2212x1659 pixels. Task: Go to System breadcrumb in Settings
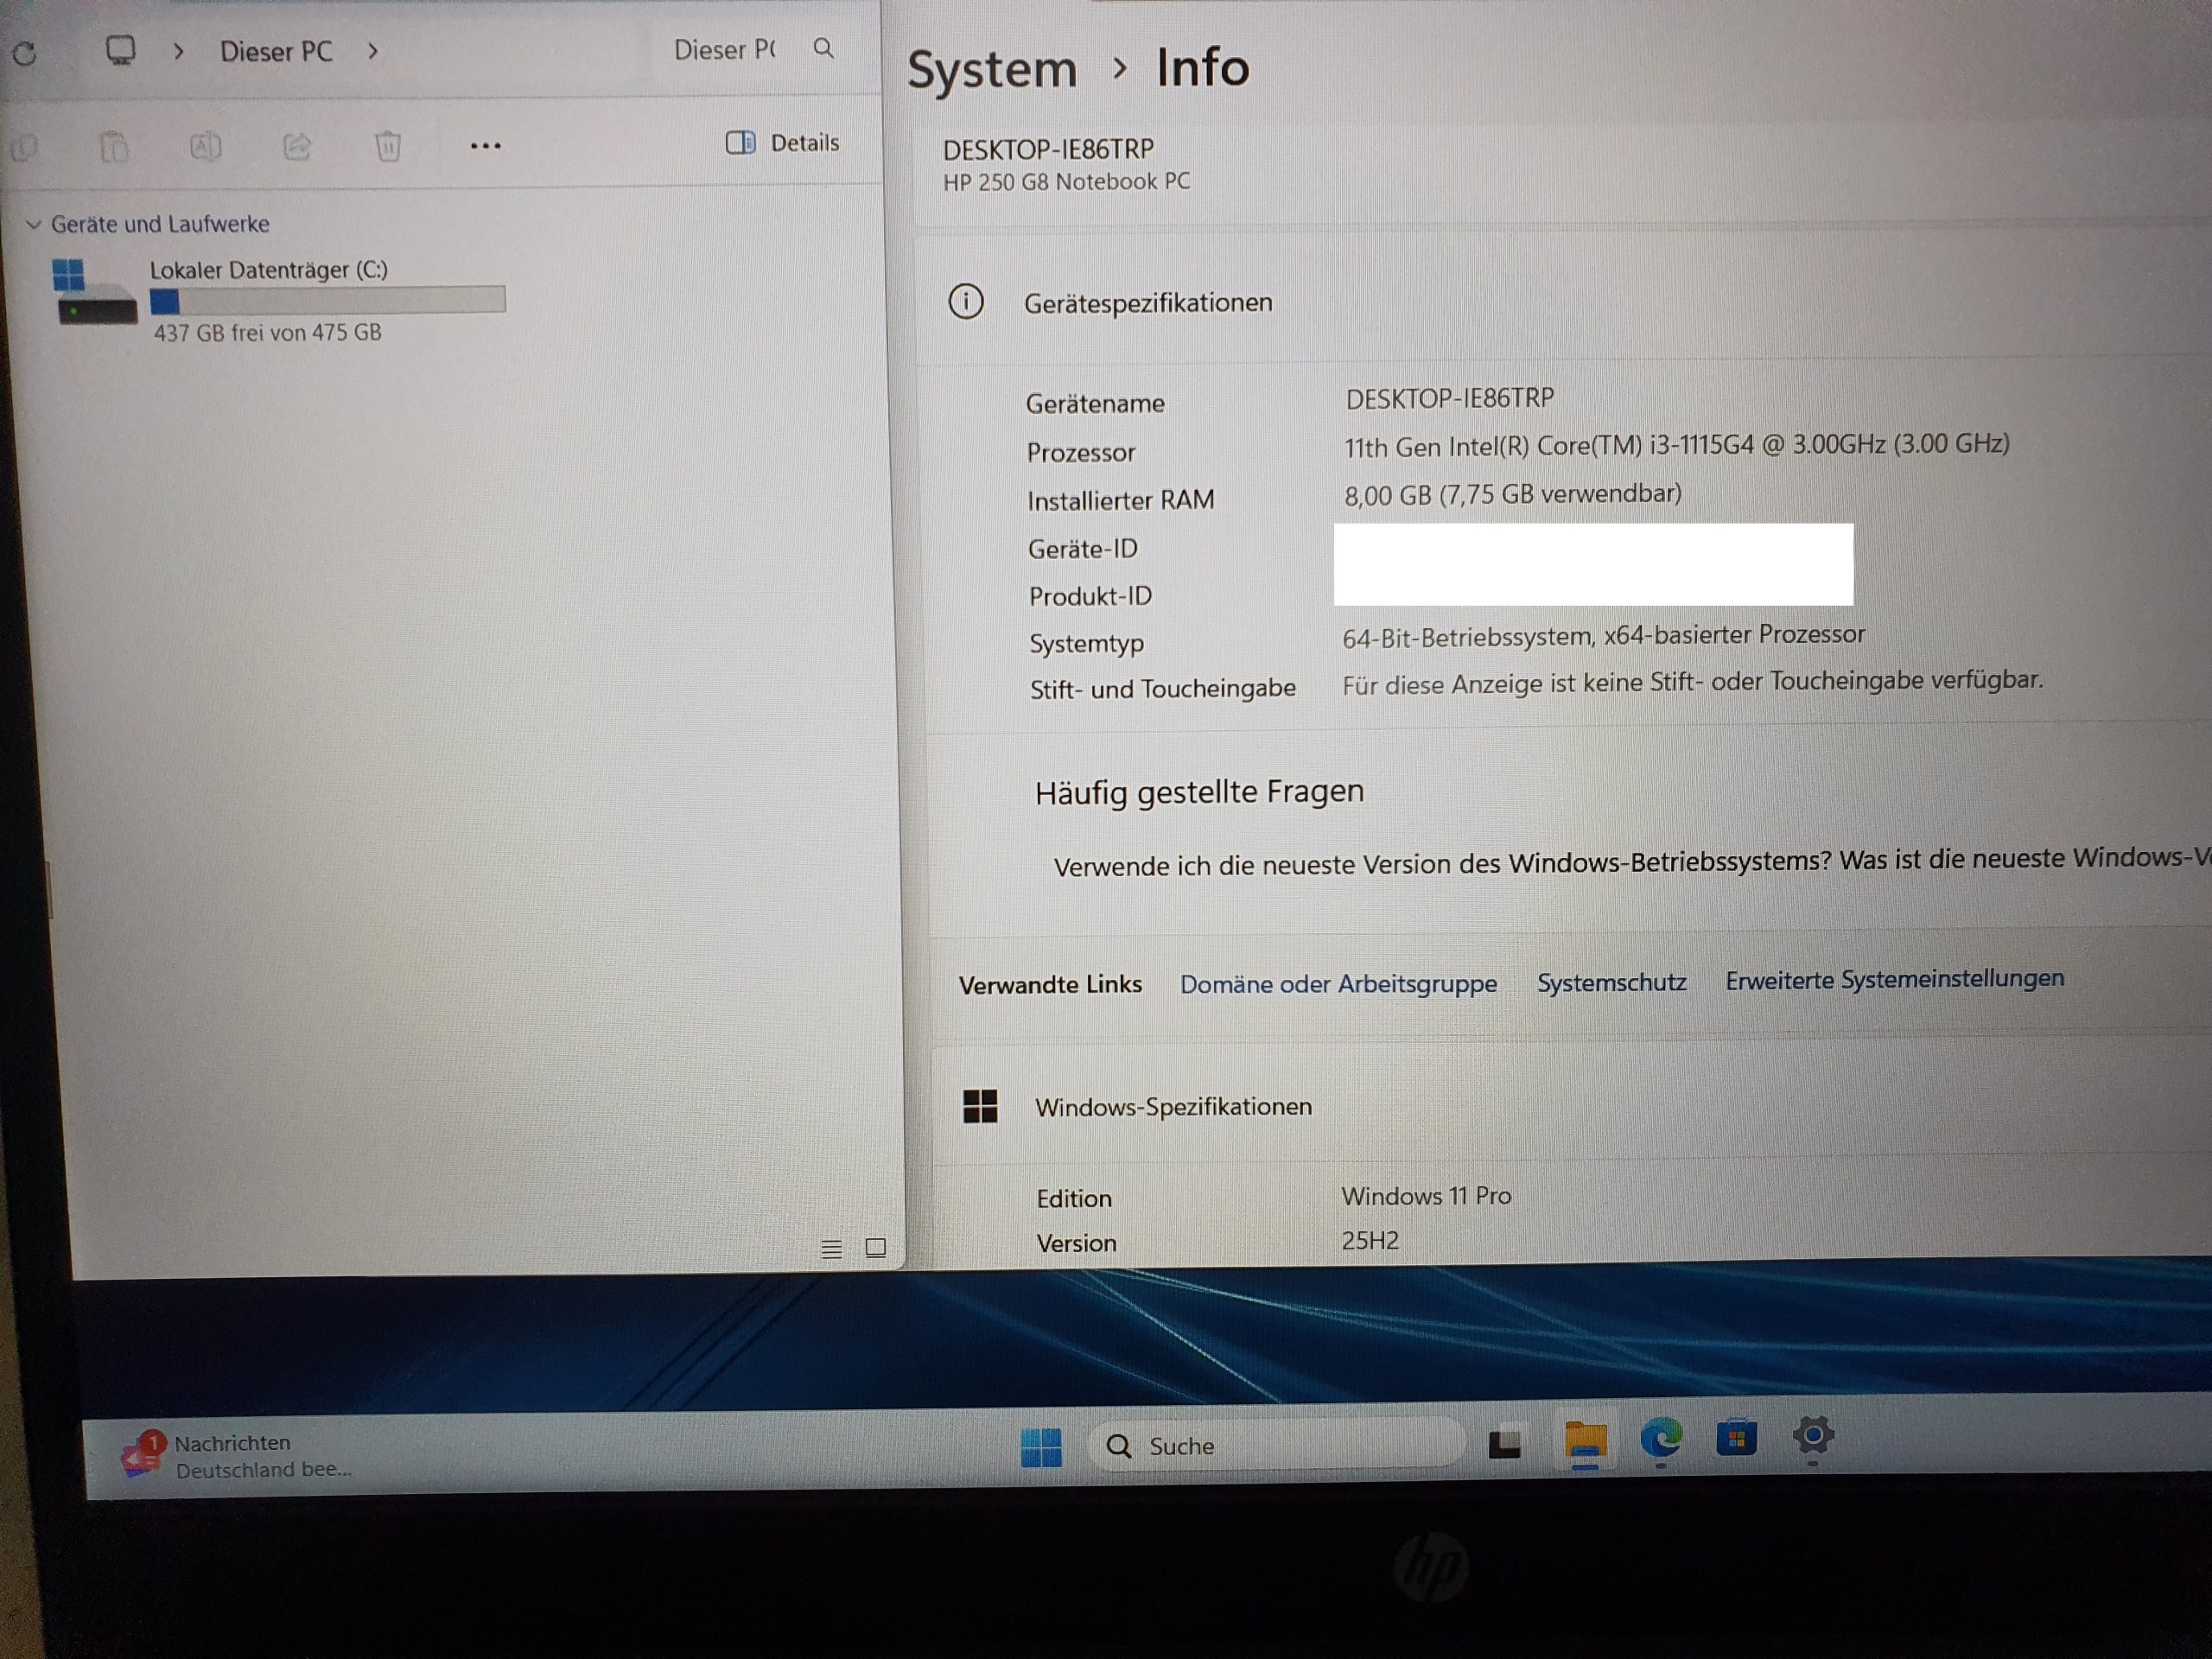(991, 70)
